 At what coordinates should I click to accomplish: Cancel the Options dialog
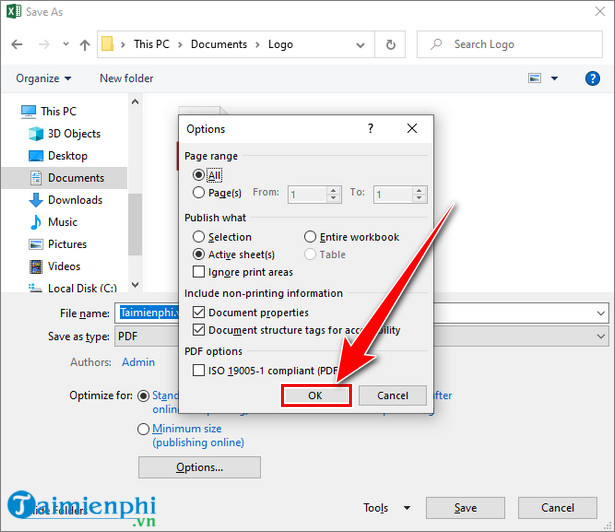[x=393, y=395]
